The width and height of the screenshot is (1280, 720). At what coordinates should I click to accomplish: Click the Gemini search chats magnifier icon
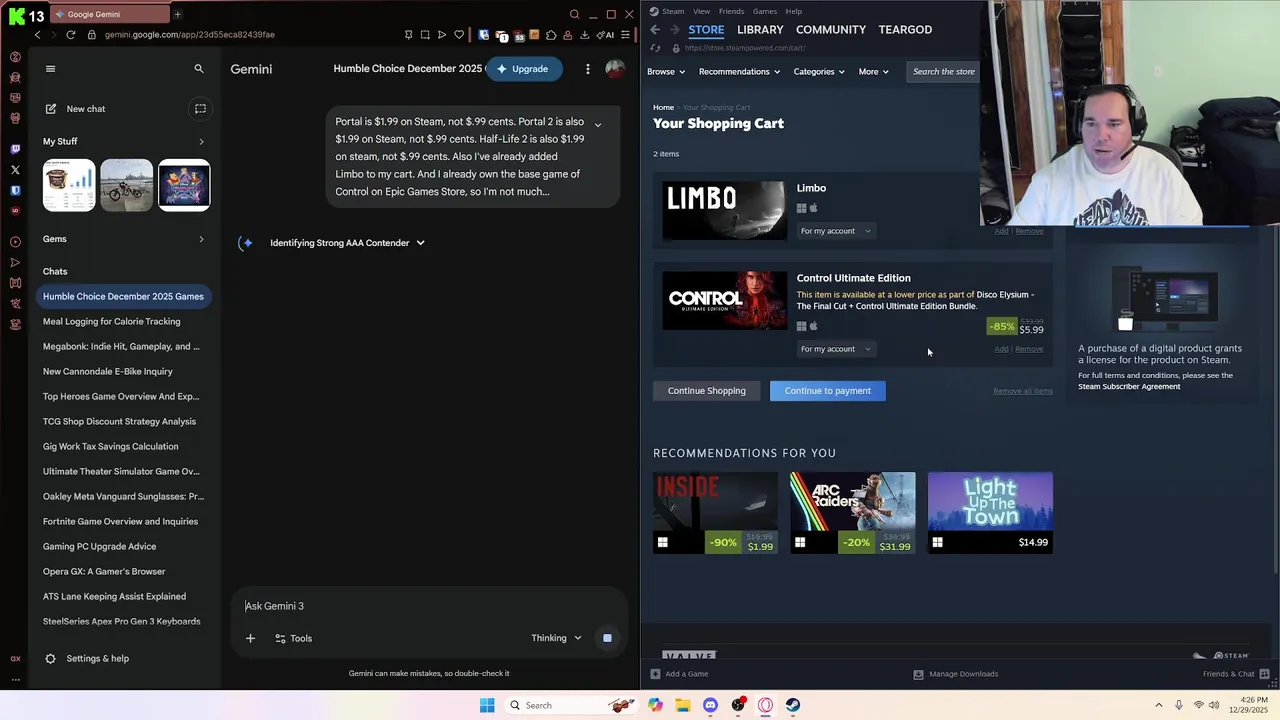pos(199,69)
